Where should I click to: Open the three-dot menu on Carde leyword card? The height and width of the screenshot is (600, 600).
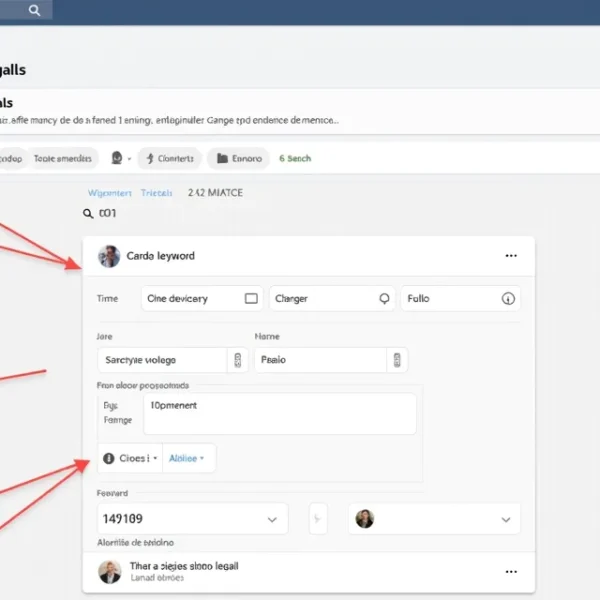click(x=511, y=256)
